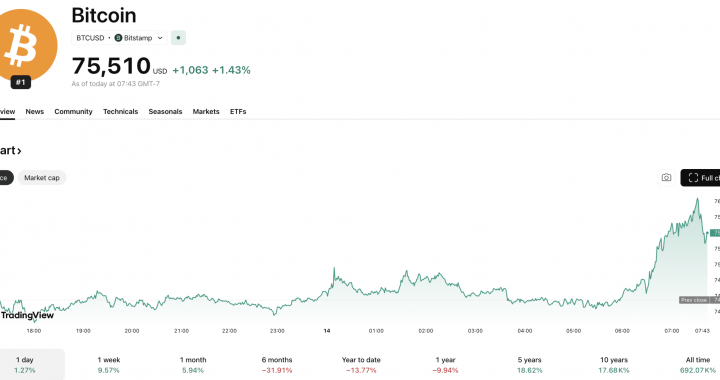Go to the Markets tab

click(206, 112)
